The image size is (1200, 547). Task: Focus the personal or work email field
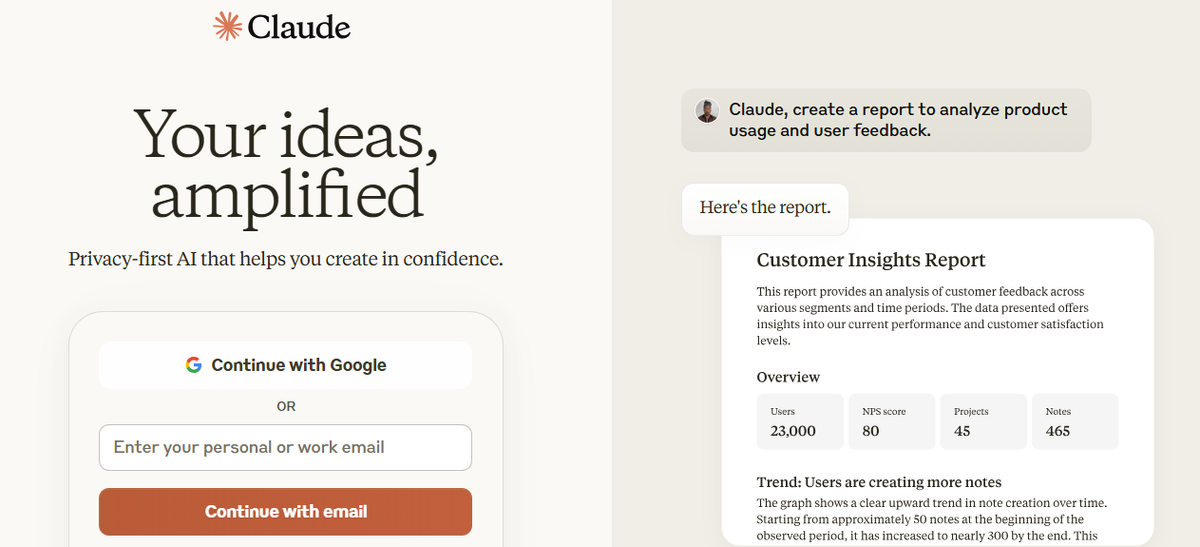click(285, 447)
